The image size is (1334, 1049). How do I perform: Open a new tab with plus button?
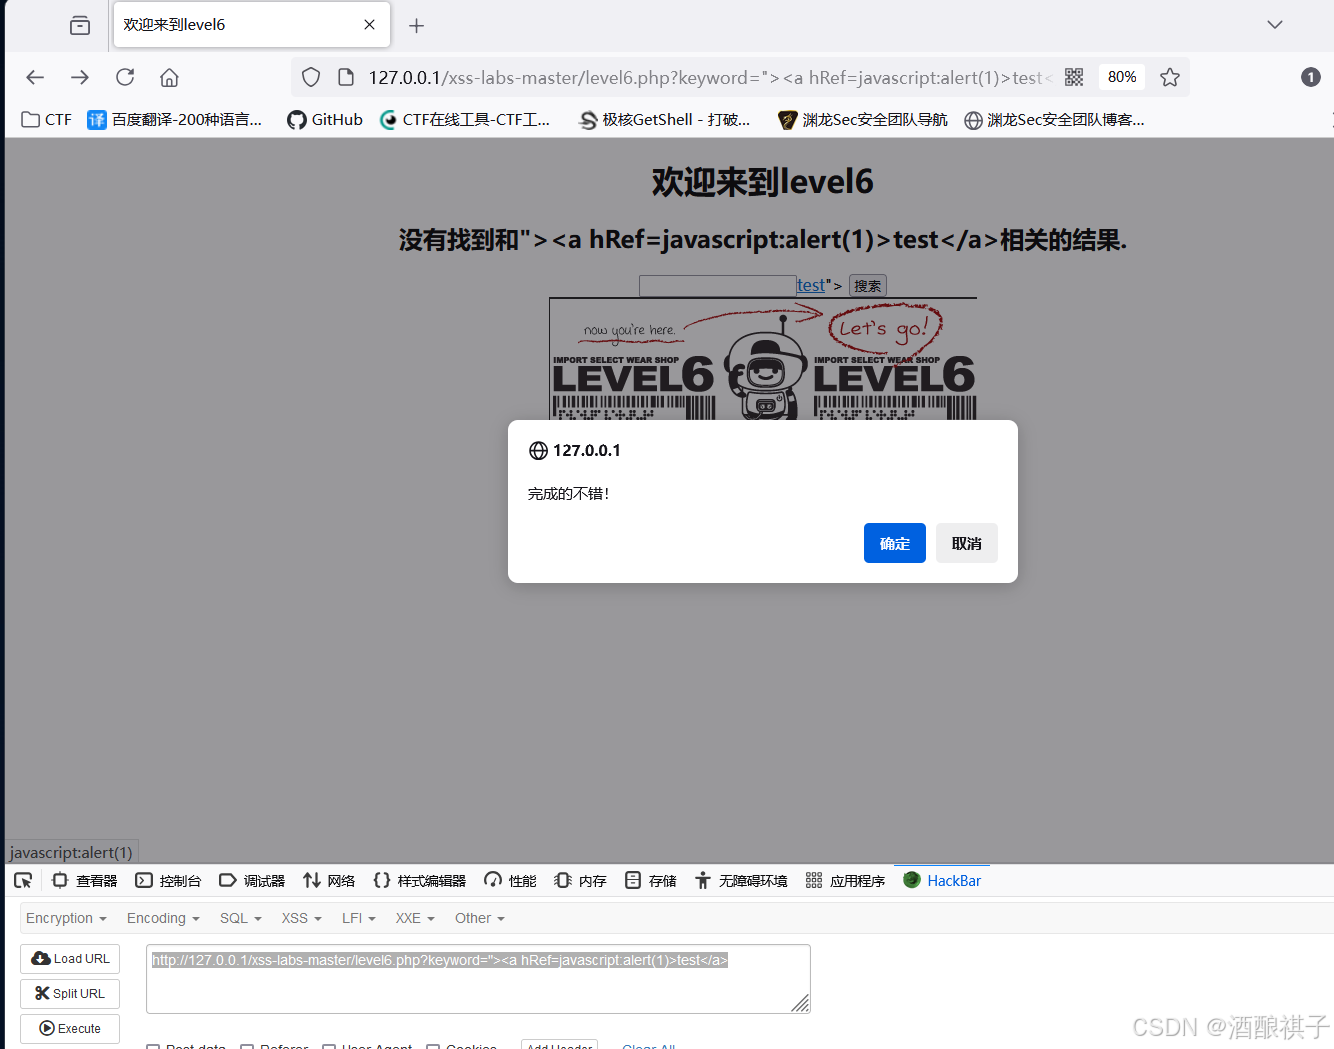pos(417,25)
